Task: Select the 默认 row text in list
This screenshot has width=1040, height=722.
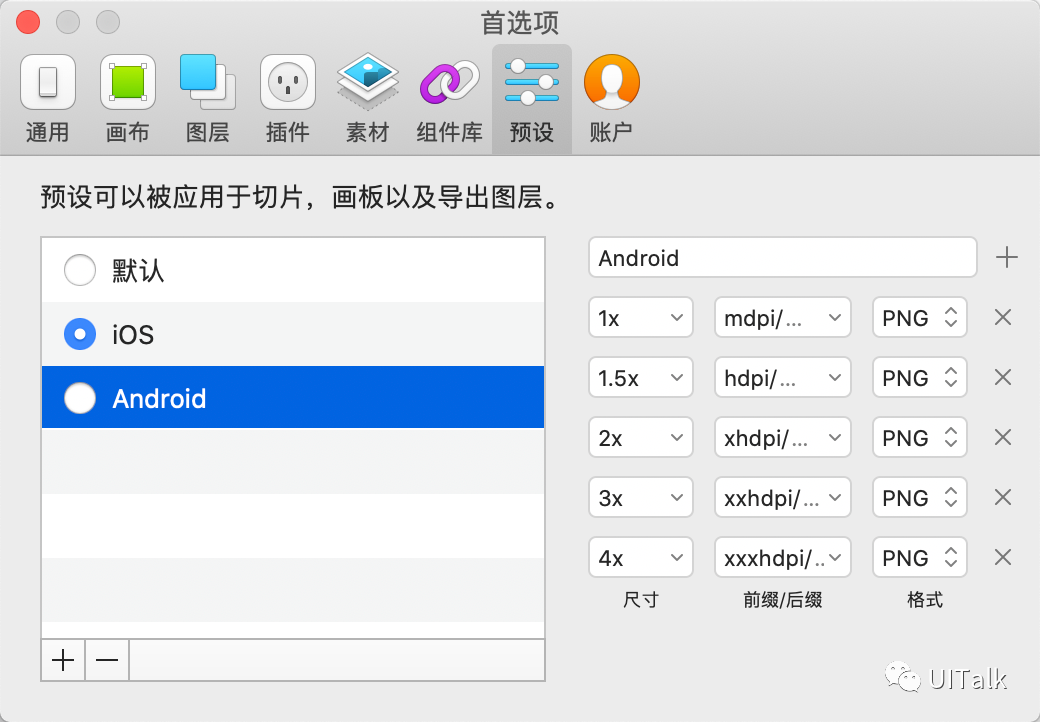Action: [138, 271]
